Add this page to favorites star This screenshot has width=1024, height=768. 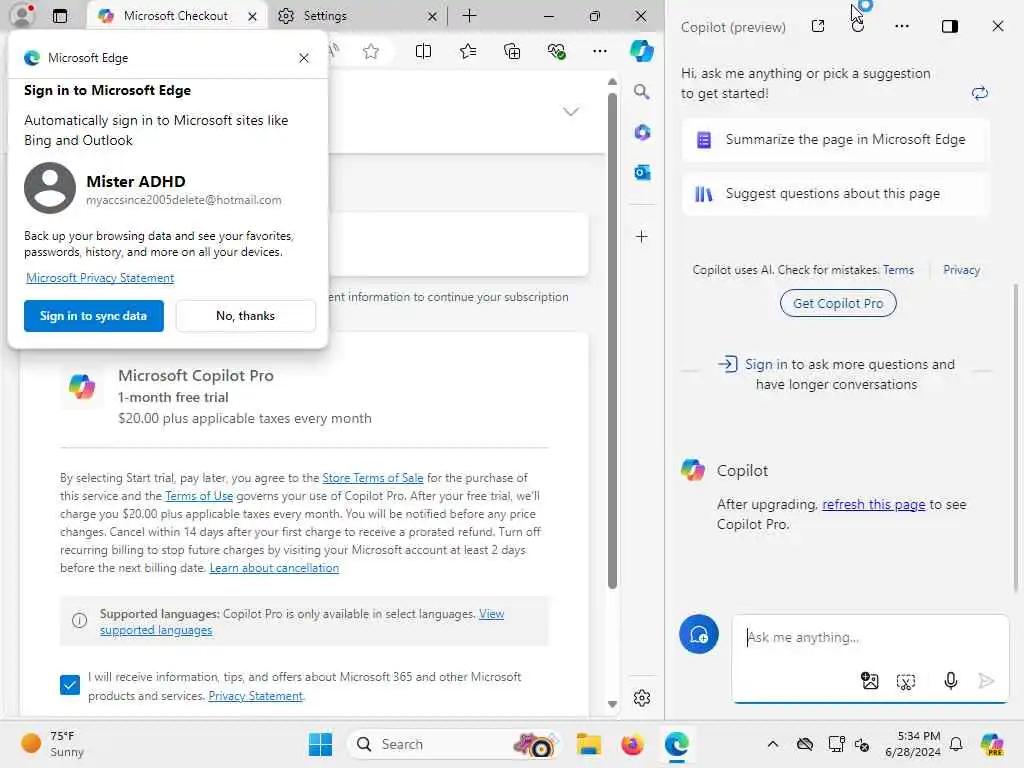click(x=371, y=51)
